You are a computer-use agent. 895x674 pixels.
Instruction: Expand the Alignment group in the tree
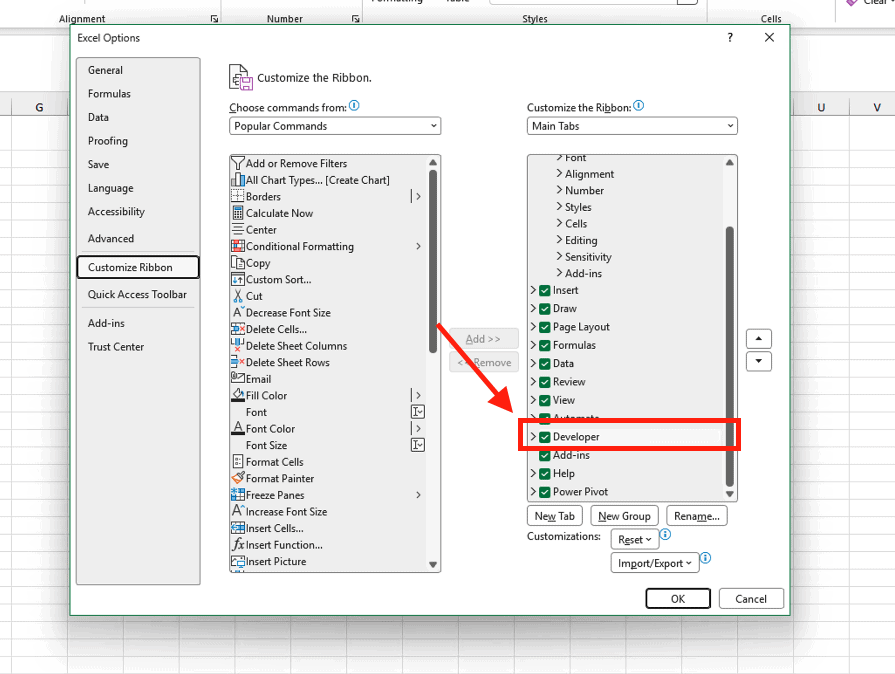pos(559,173)
